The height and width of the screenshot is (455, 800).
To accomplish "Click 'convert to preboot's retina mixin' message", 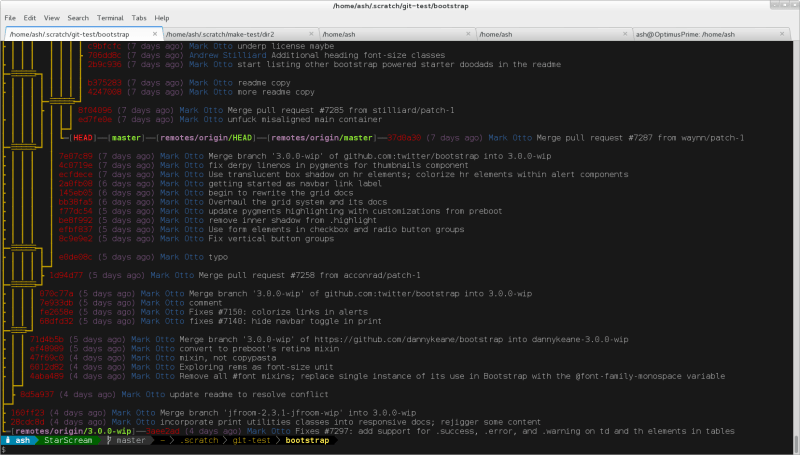I will coord(259,349).
